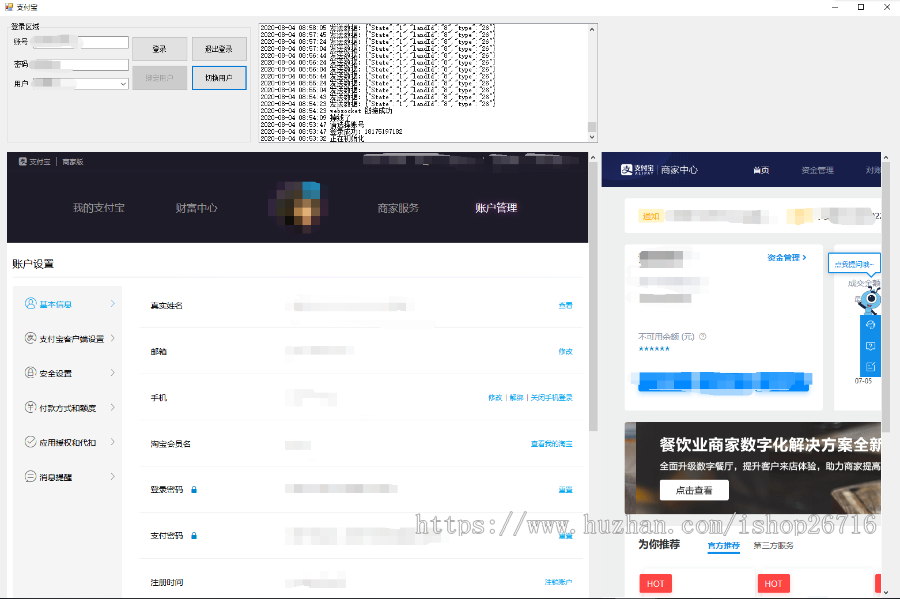Viewport: 900px width, 599px height.
Task: Maximize the 支付宝 window
Action: point(860,7)
